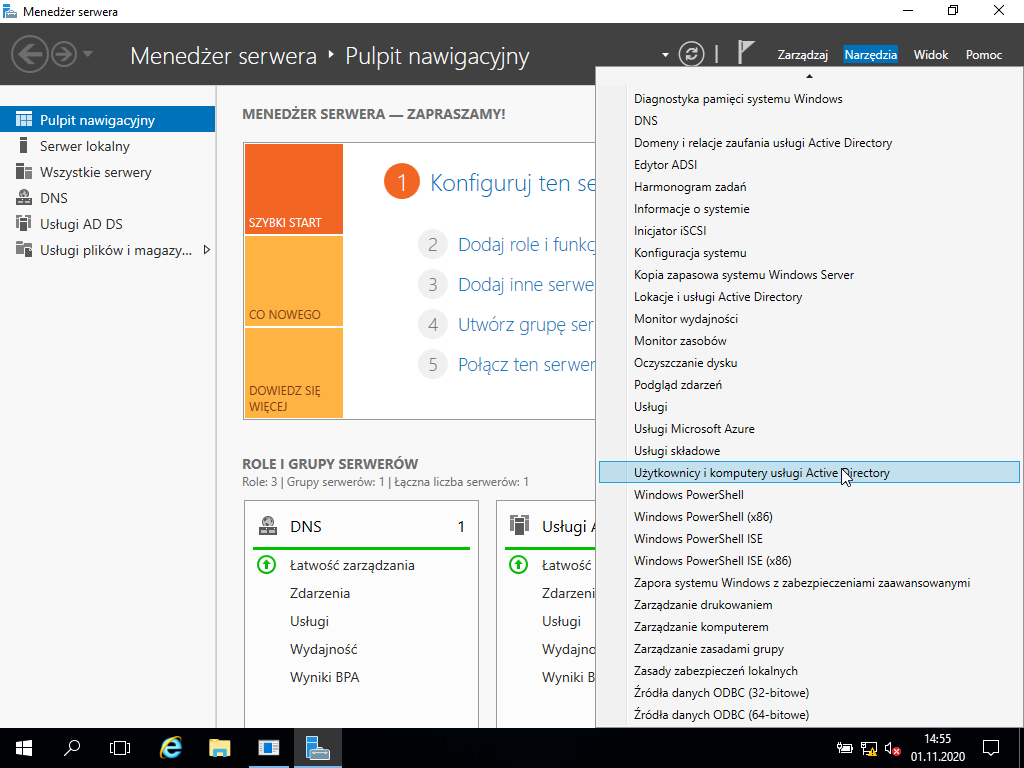The image size is (1024, 768).
Task: Click Utwórz grupę serwerów link
Action: 526,325
